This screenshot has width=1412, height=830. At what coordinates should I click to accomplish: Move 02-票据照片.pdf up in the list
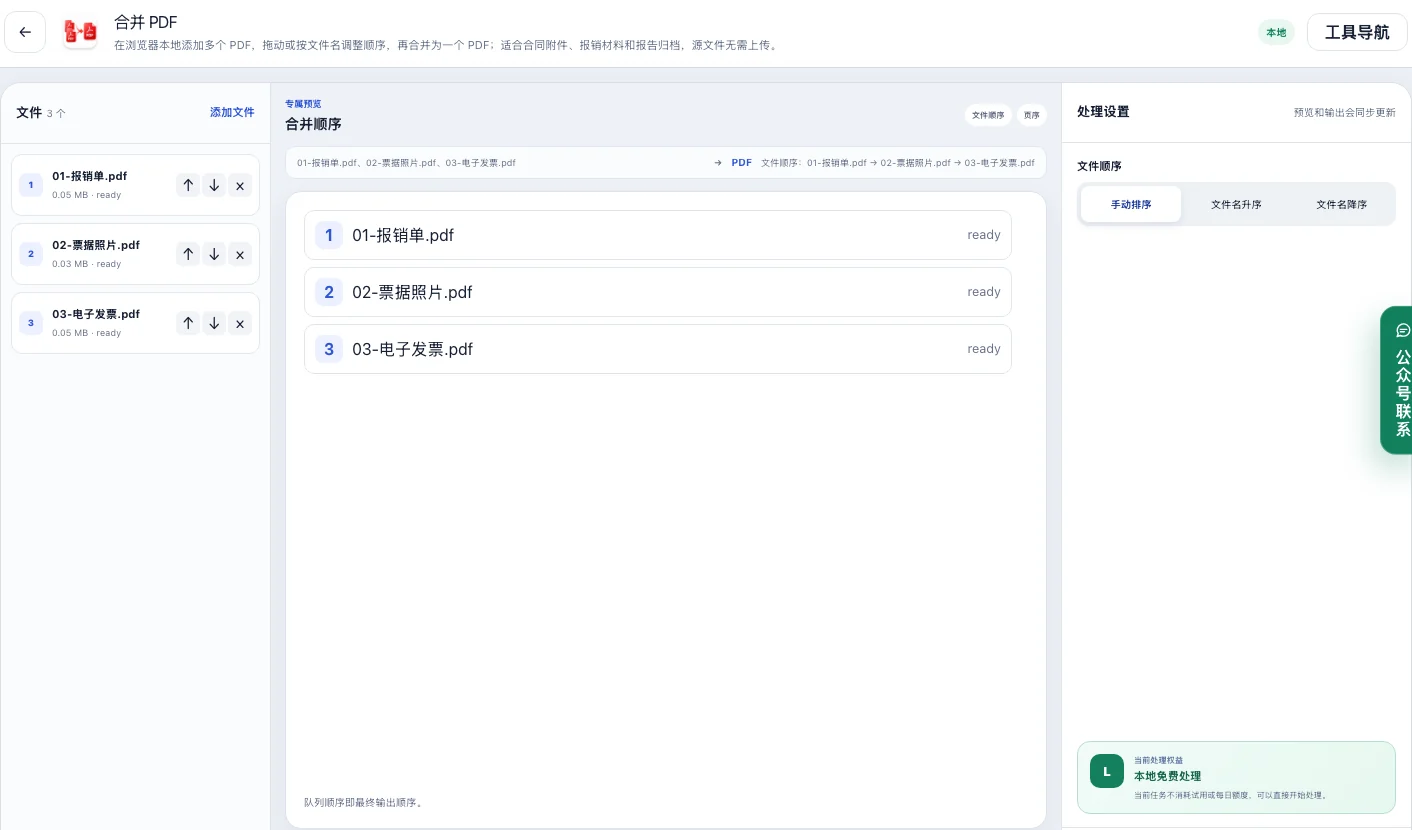click(x=188, y=254)
